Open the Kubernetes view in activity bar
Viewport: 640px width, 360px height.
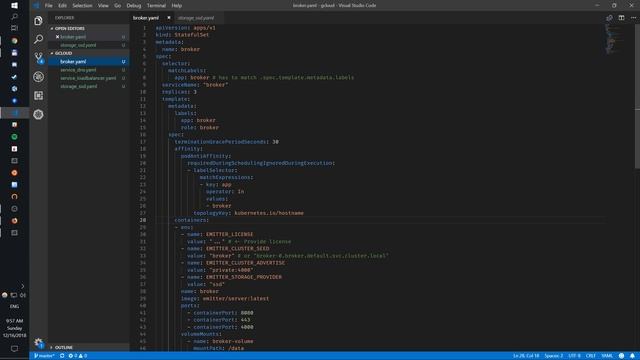(38, 114)
